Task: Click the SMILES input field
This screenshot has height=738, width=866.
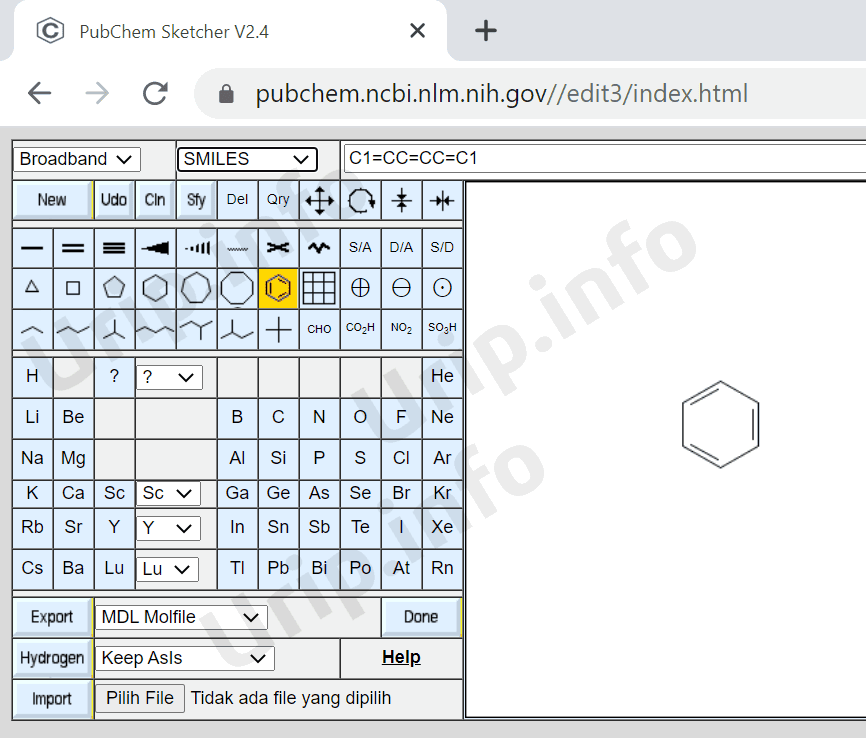Action: pyautogui.click(x=600, y=157)
